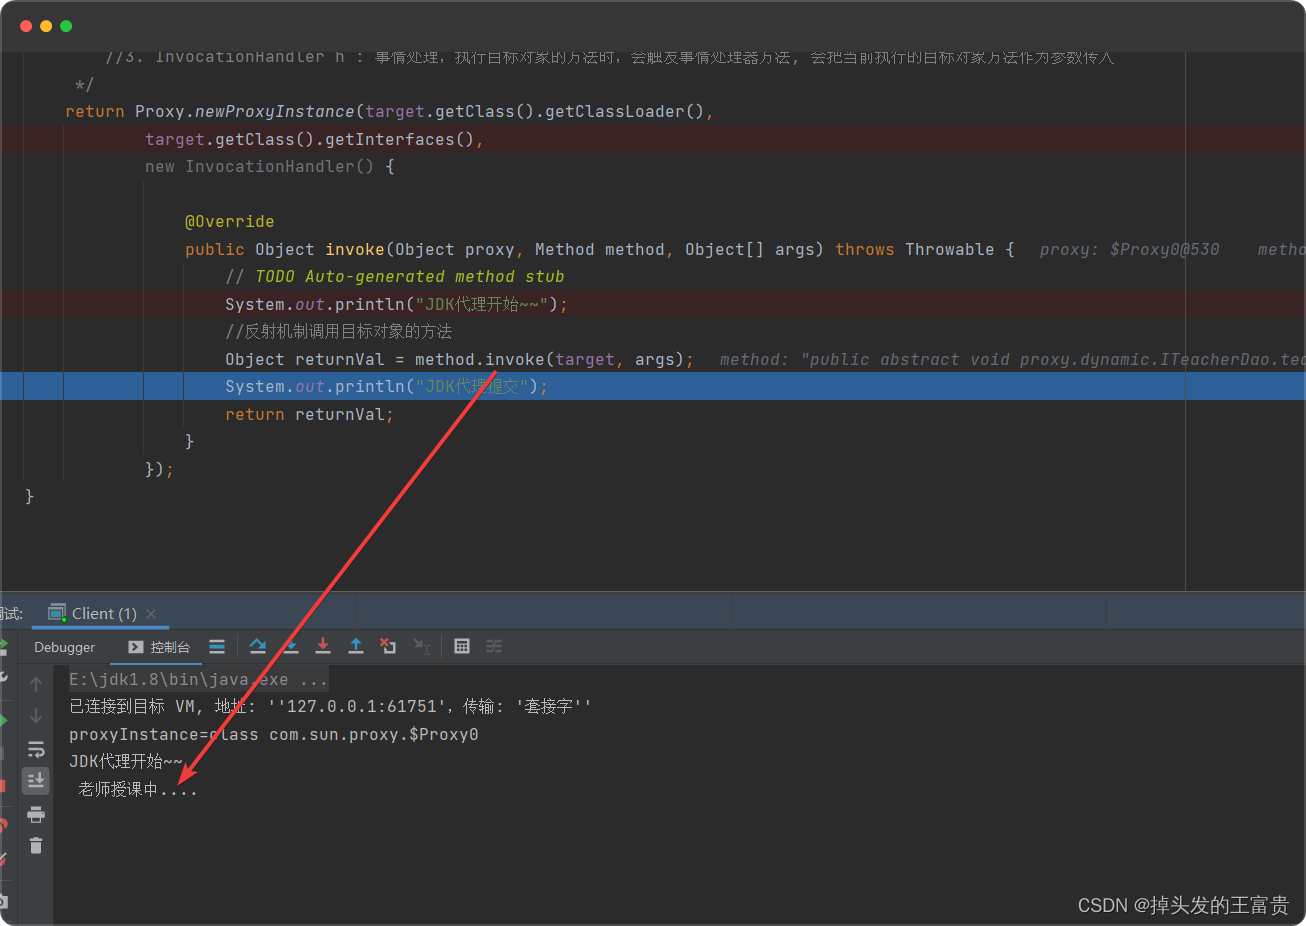Expand the folded E:\jdk1.8\bin\java.exe command line

pos(199,680)
